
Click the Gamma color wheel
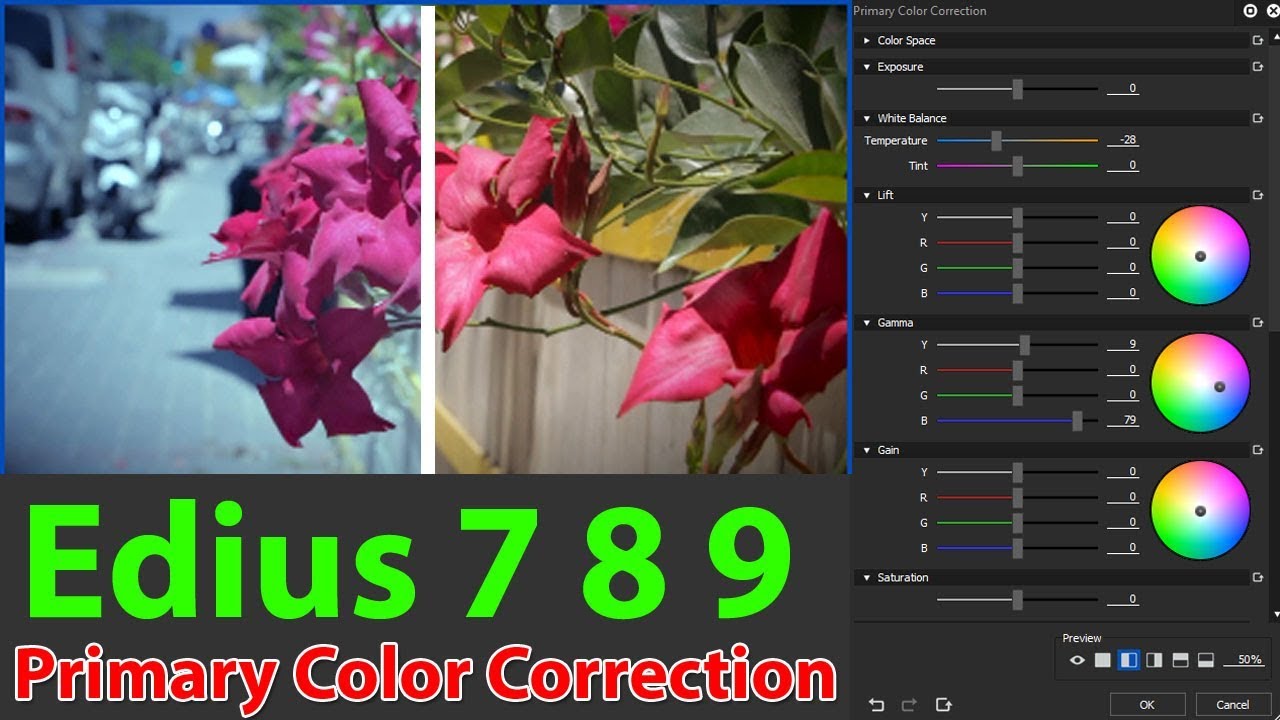pos(1200,383)
